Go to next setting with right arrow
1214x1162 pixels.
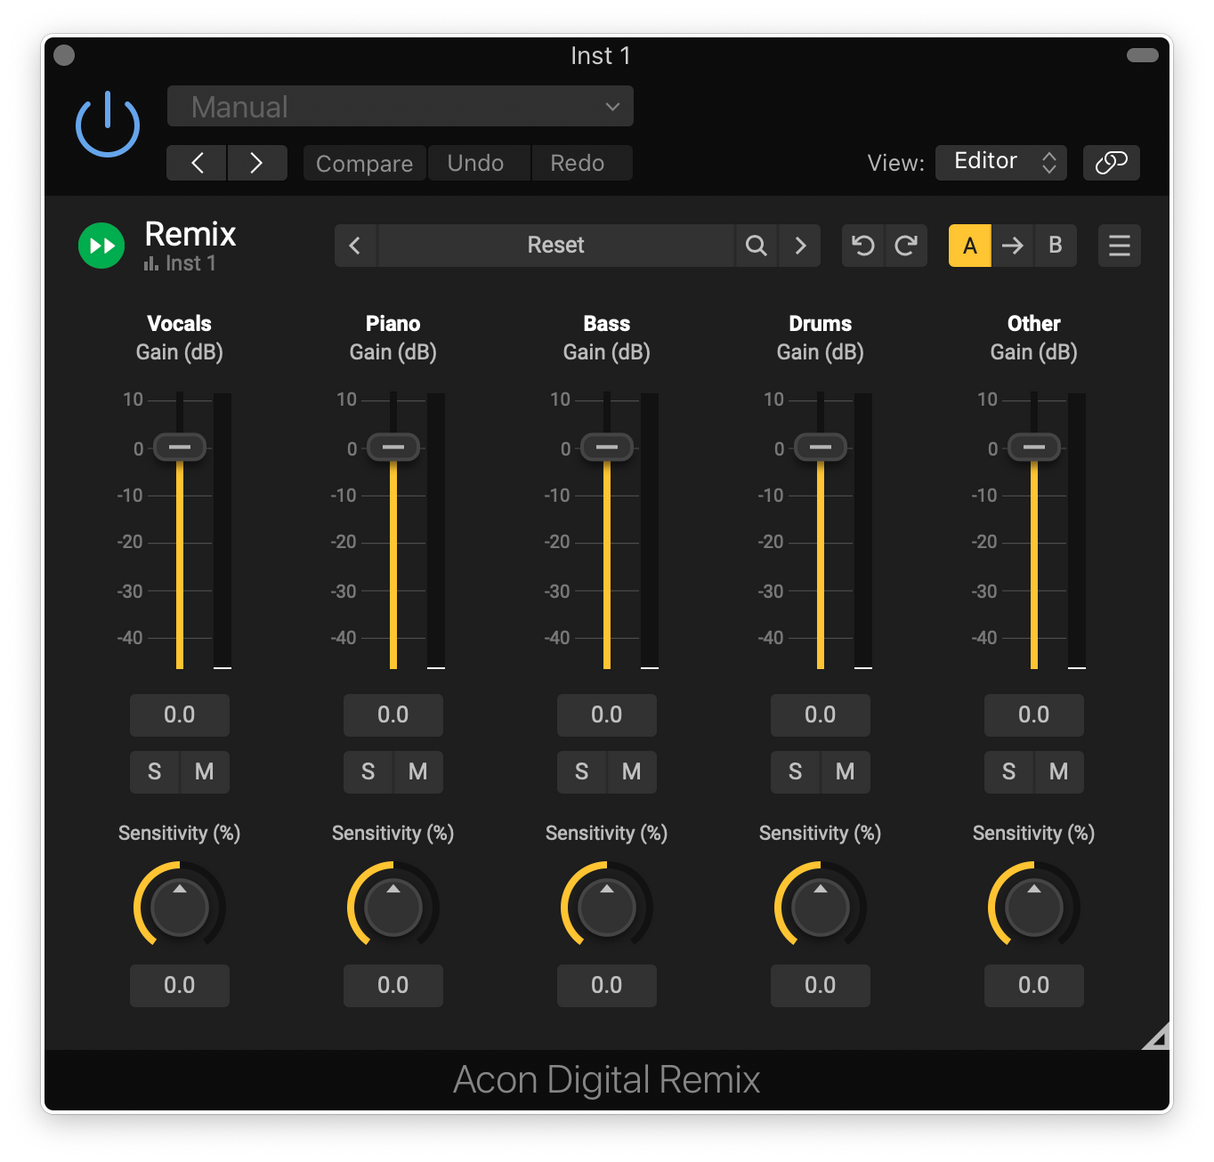tap(257, 163)
